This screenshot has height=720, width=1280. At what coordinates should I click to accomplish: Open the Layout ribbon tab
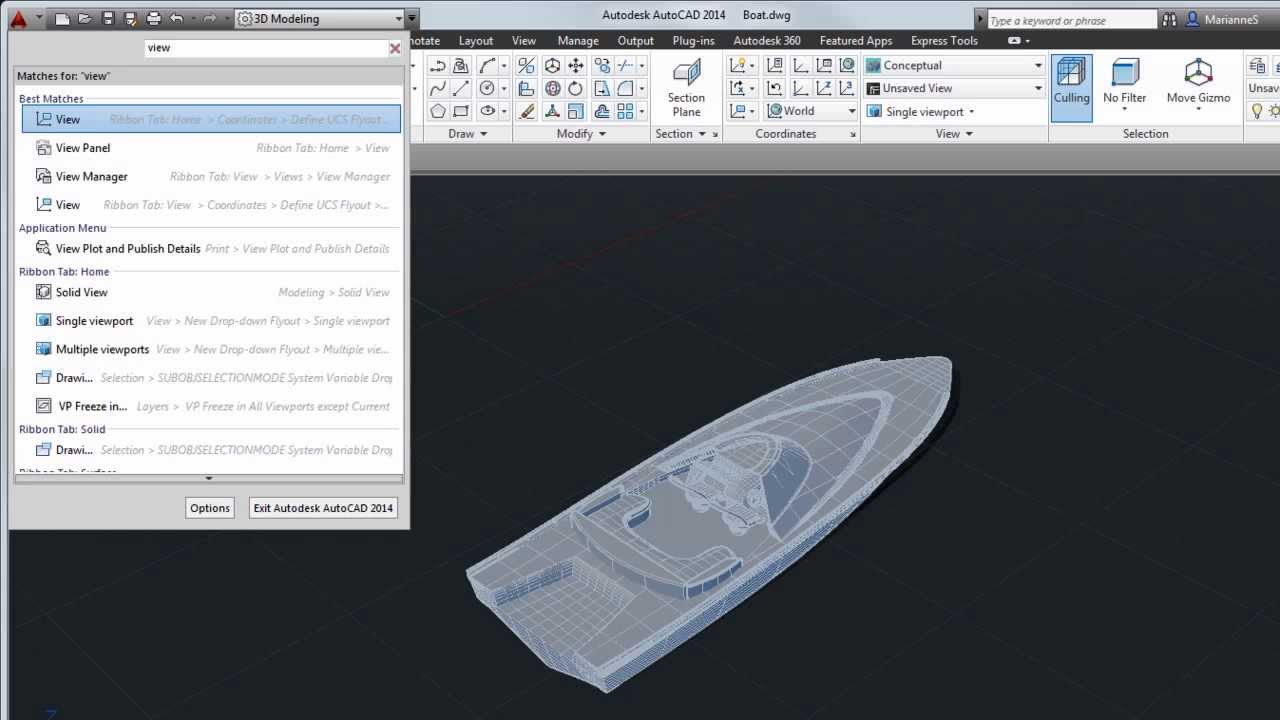point(476,41)
